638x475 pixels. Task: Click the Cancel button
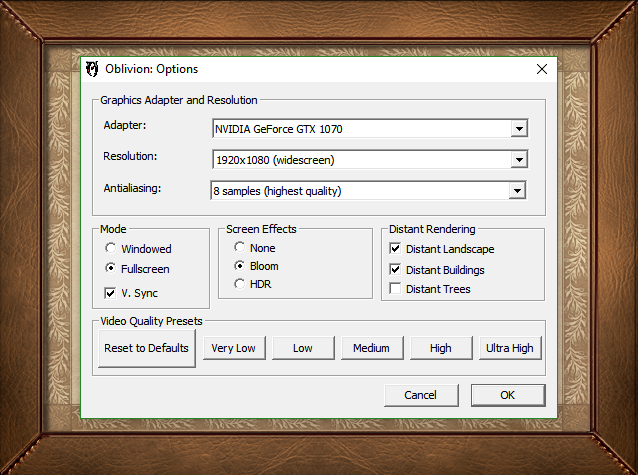click(x=421, y=395)
